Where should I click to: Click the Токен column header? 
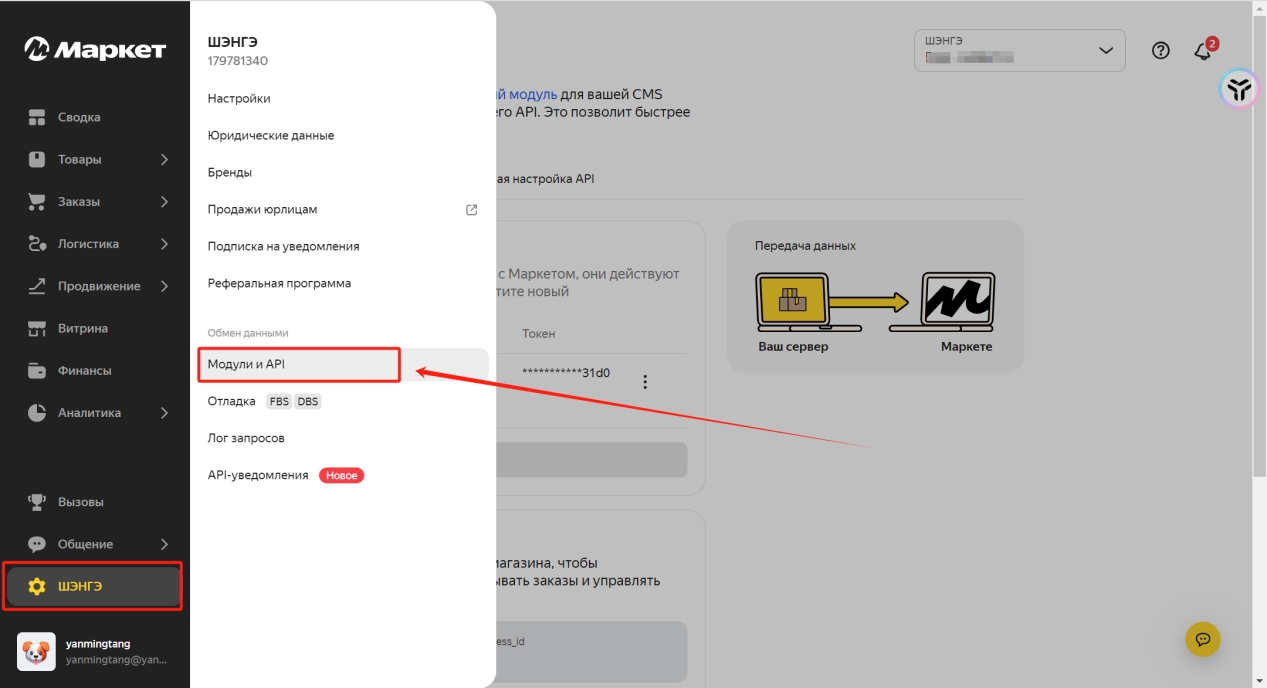tap(539, 333)
